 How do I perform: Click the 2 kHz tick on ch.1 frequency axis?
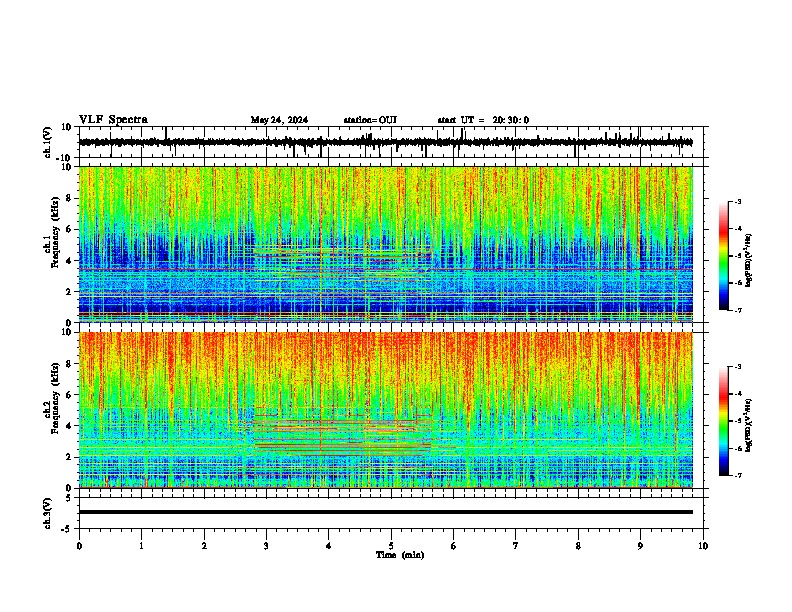coord(69,291)
